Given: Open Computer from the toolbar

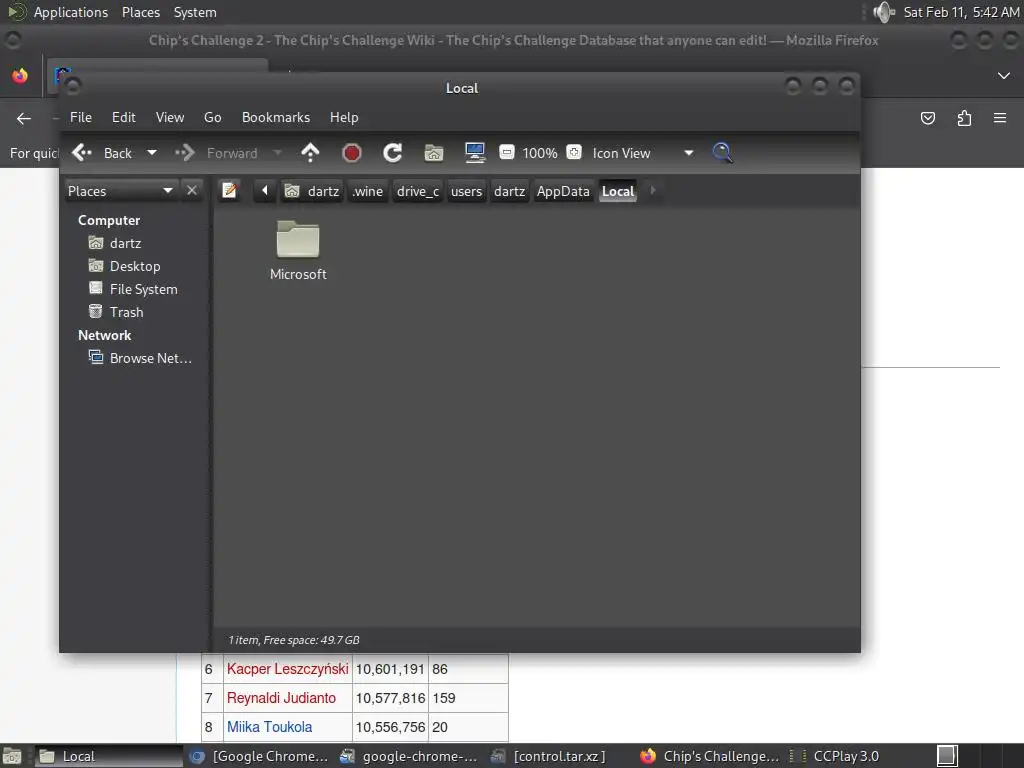Looking at the screenshot, I should pos(475,153).
